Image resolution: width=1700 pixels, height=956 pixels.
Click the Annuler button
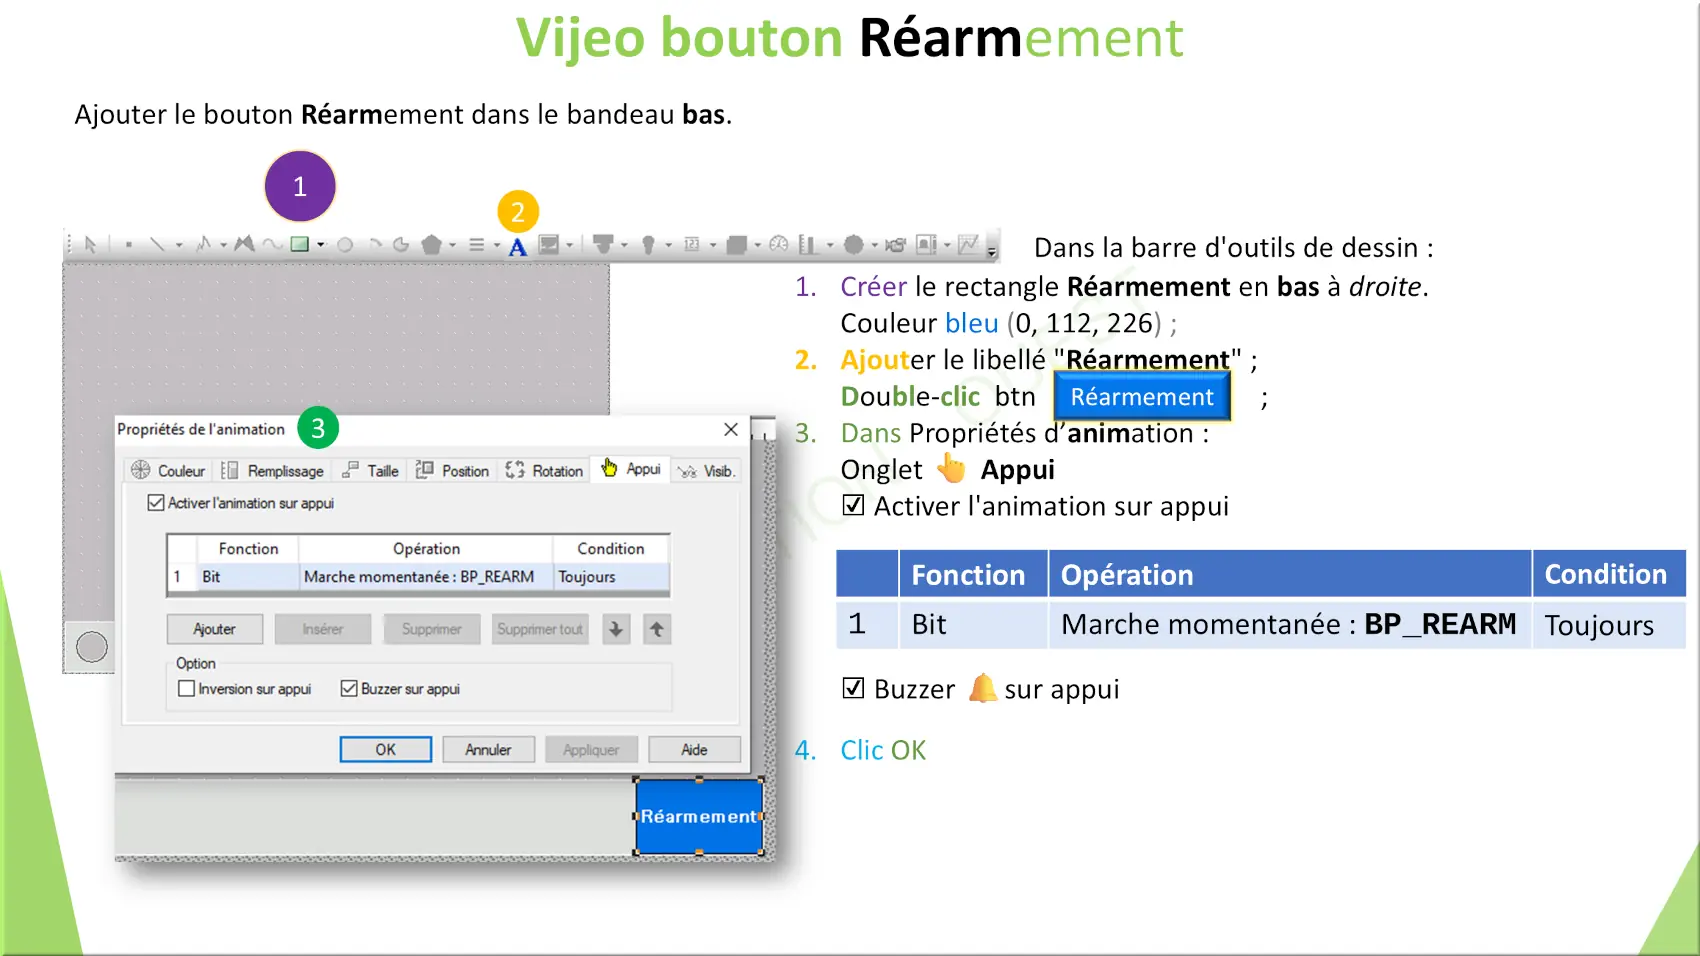488,749
